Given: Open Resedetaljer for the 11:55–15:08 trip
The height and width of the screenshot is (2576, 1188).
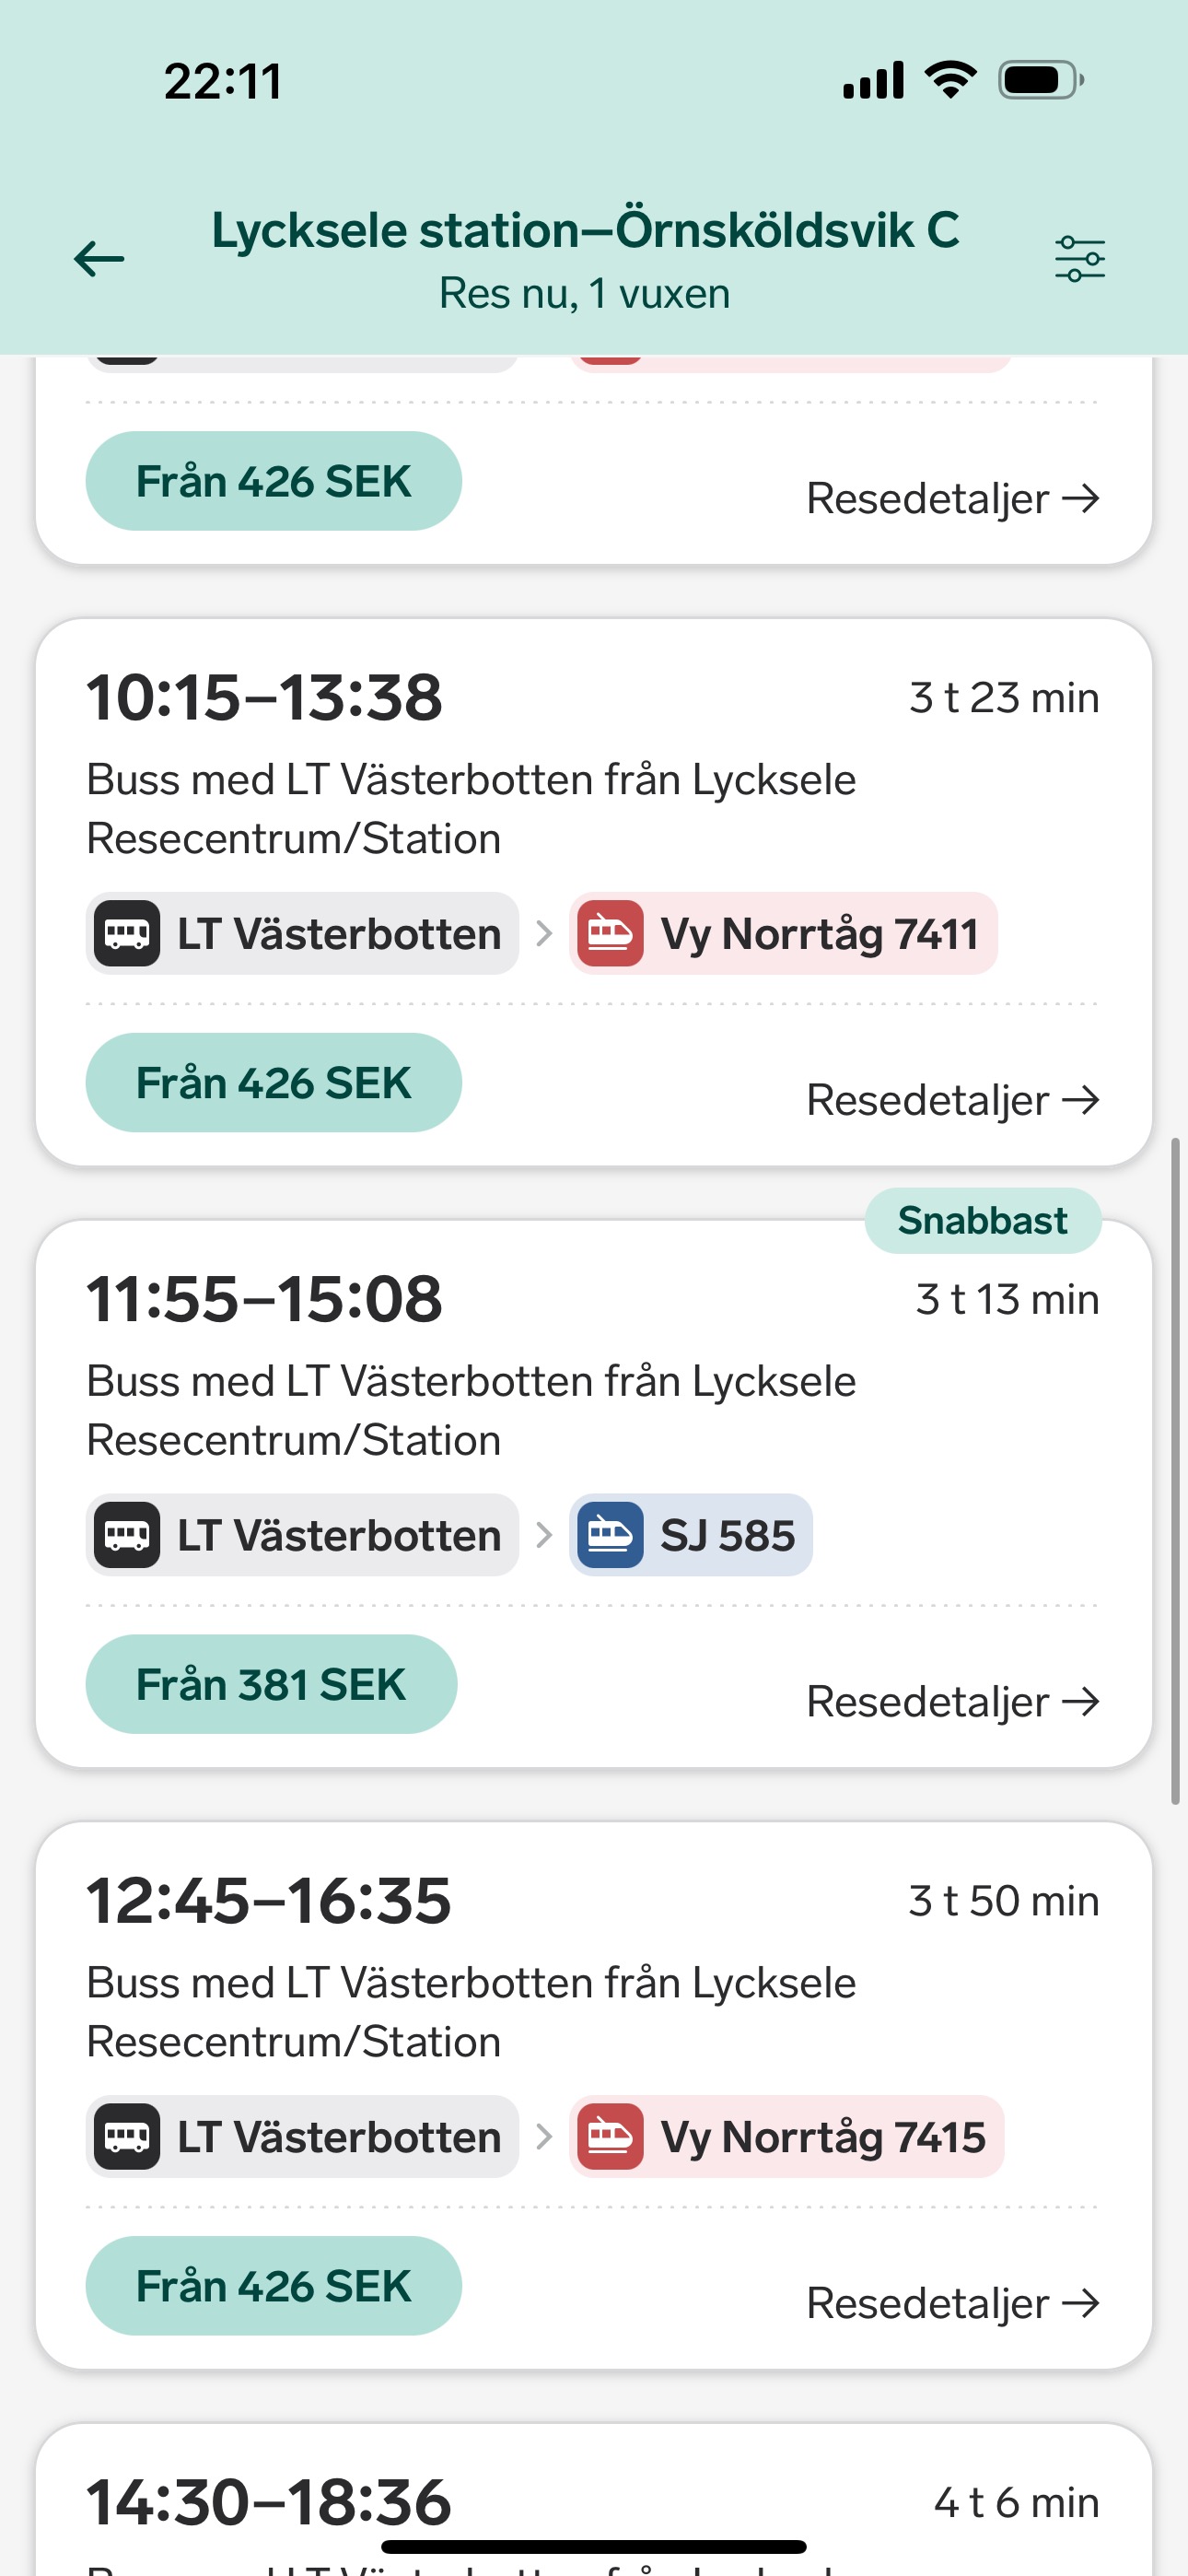Looking at the screenshot, I should 952,1701.
